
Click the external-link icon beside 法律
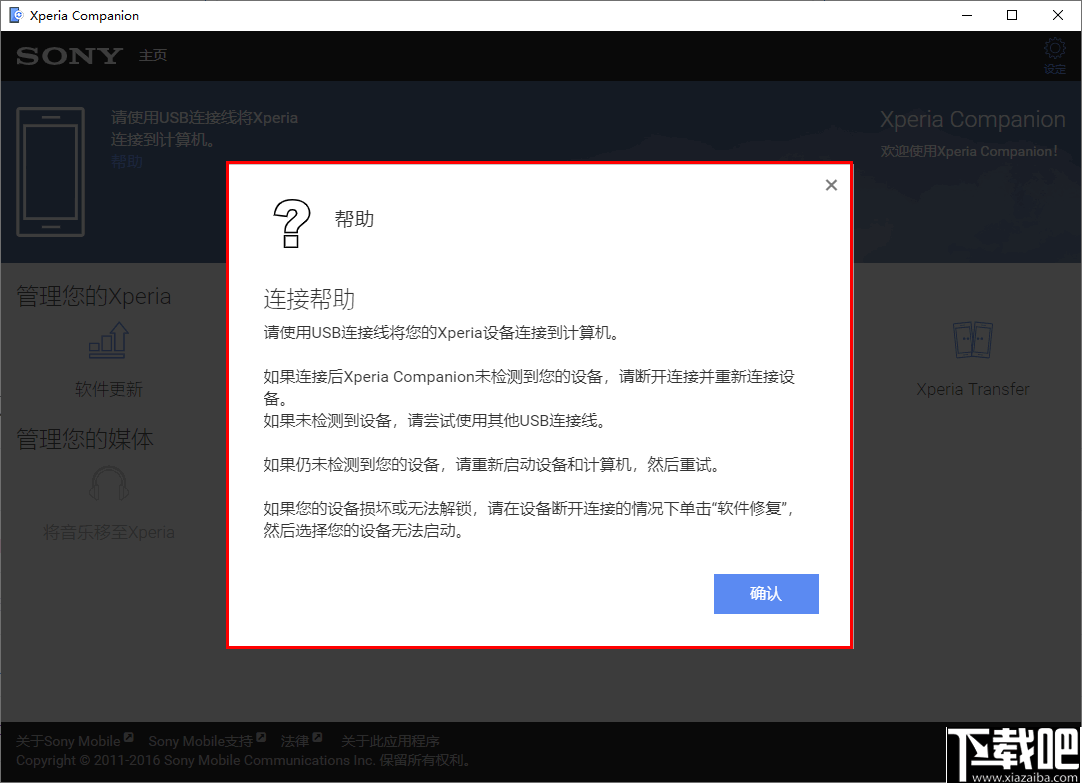click(317, 737)
